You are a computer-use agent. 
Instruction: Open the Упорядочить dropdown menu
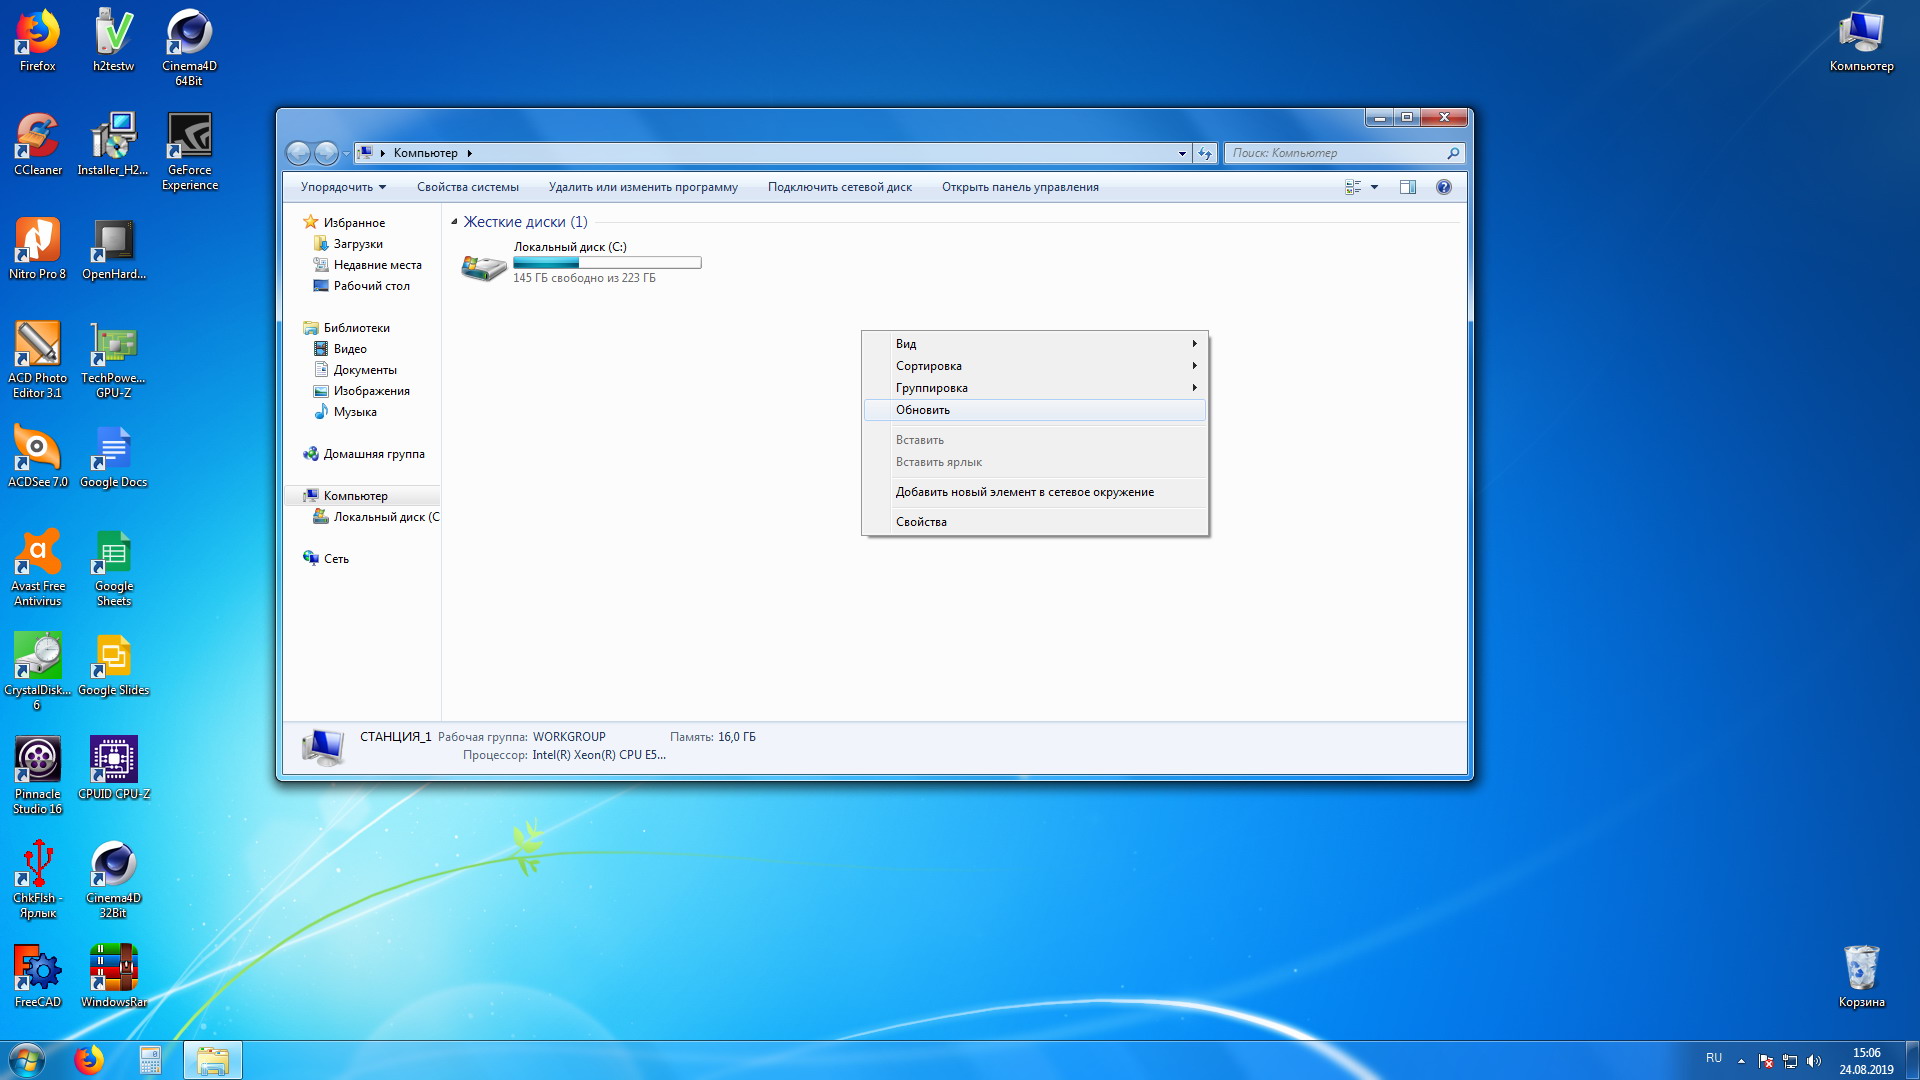click(343, 187)
